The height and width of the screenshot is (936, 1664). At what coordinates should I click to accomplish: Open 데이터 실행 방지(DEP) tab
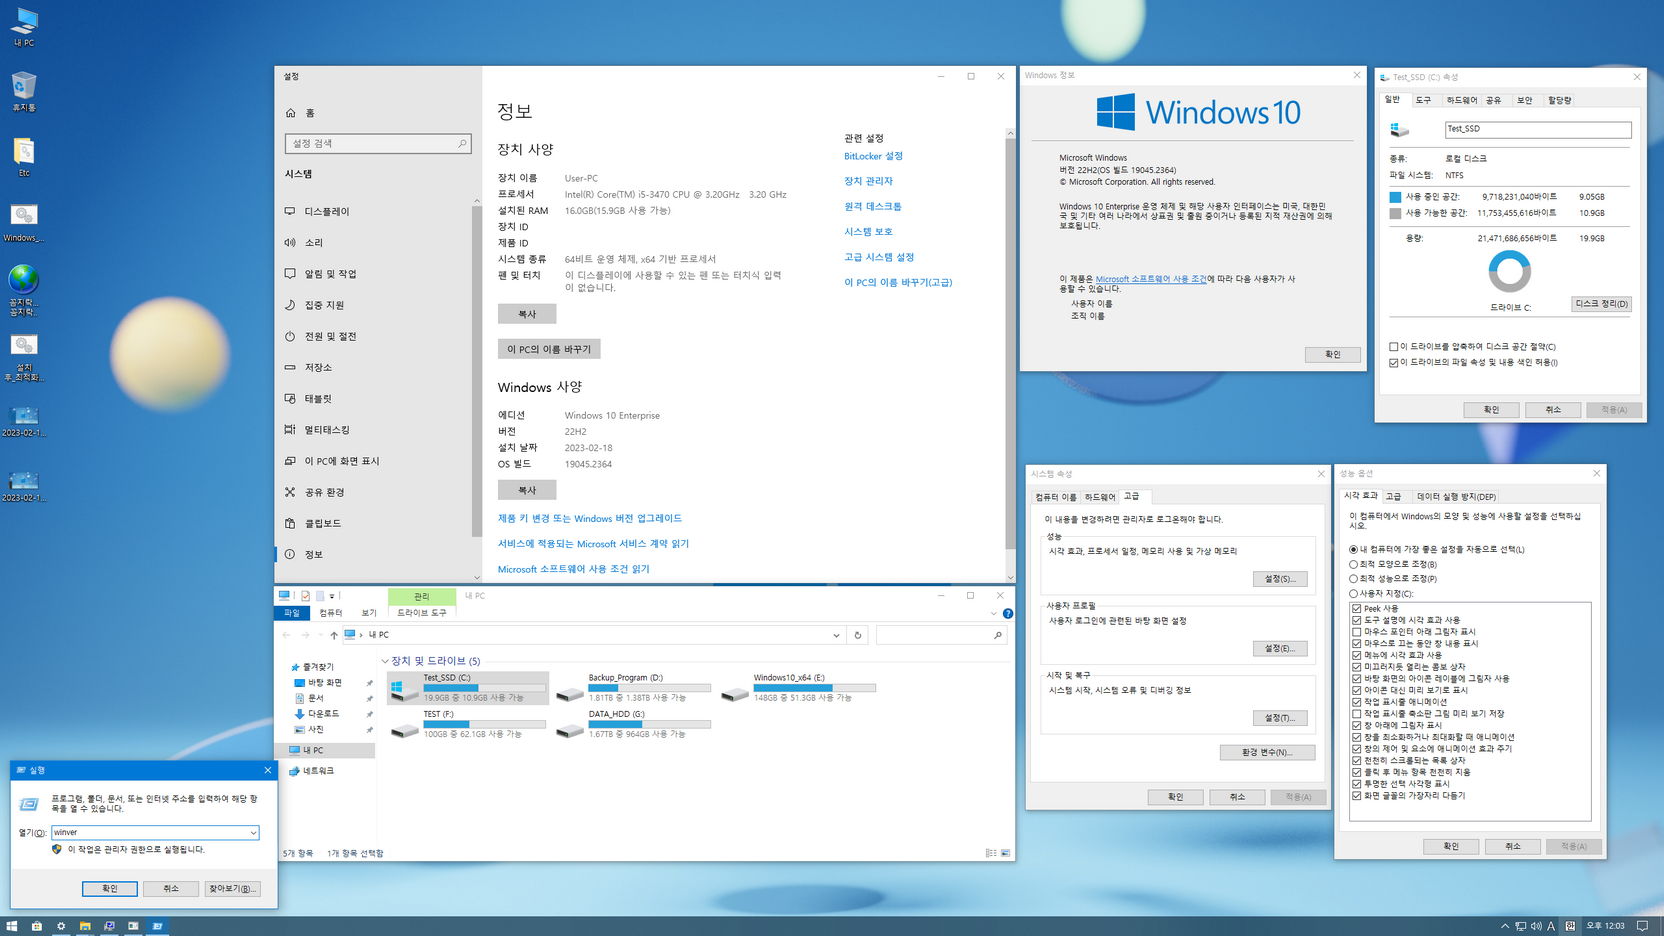1456,496
